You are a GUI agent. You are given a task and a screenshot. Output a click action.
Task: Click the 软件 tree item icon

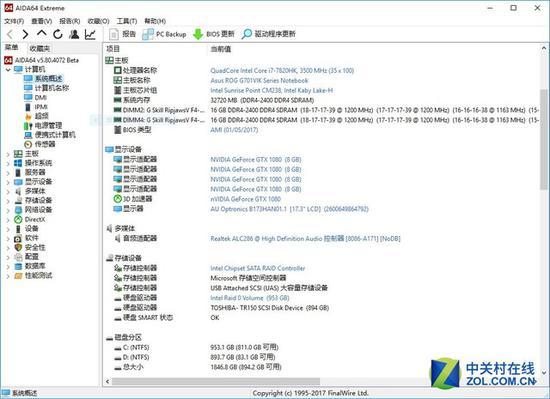[x=18, y=238]
